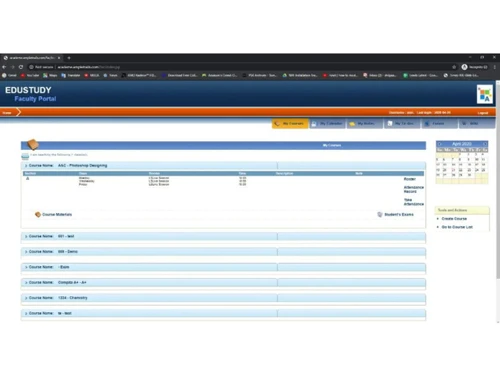Click the Home breadcrumb
The height and width of the screenshot is (375, 500).
click(x=7, y=113)
